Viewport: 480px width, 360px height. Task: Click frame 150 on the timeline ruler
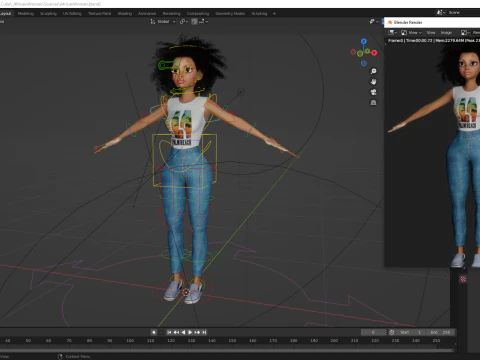[232, 341]
